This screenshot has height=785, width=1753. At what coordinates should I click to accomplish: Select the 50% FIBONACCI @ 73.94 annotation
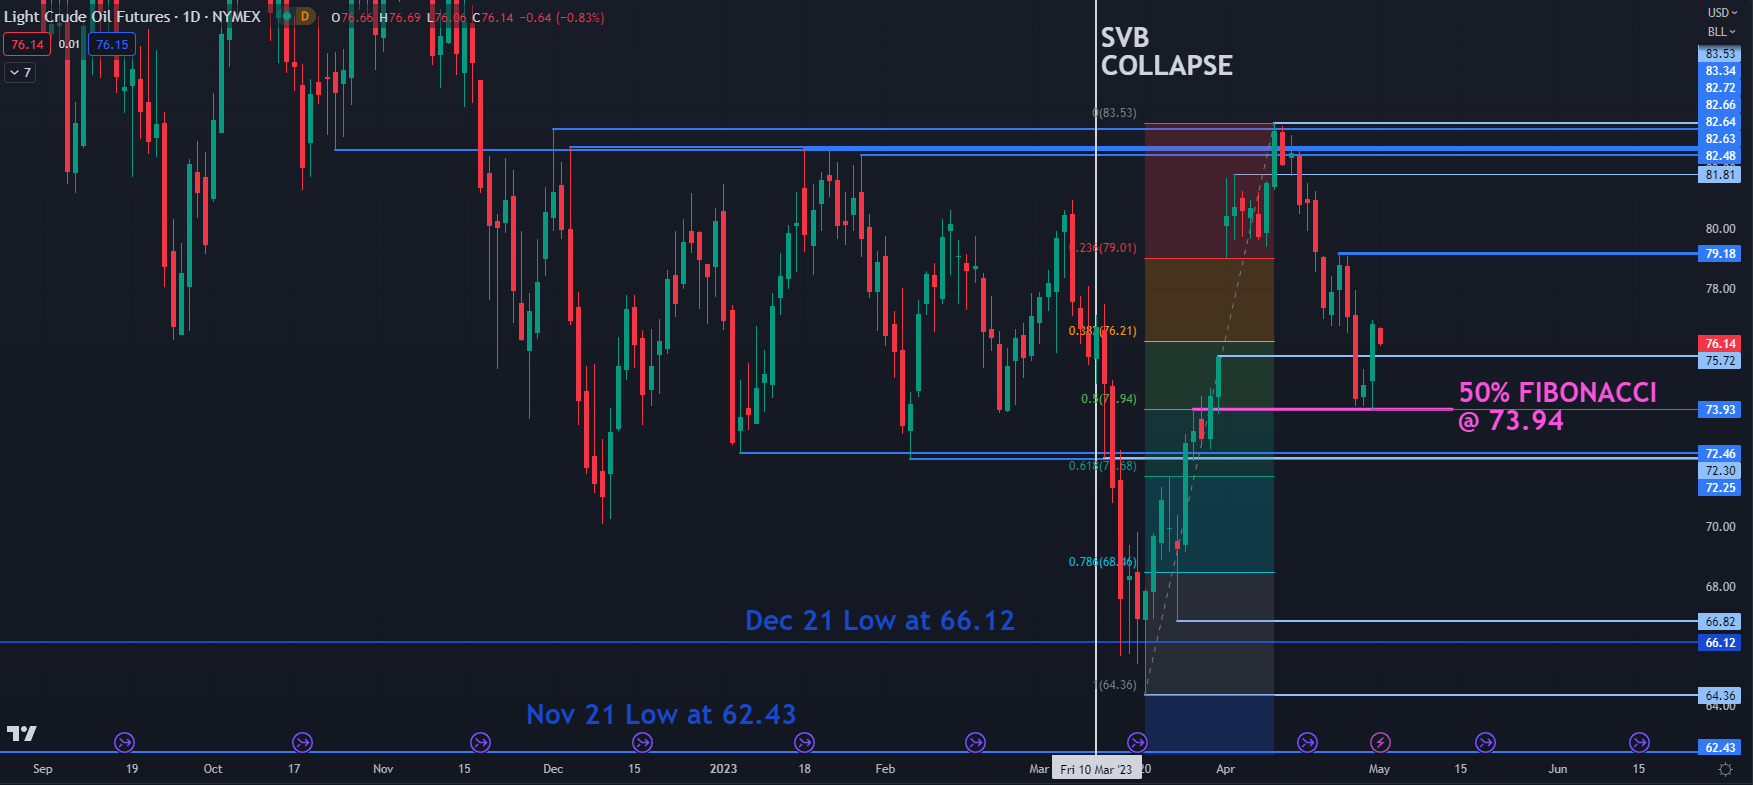[x=1557, y=406]
